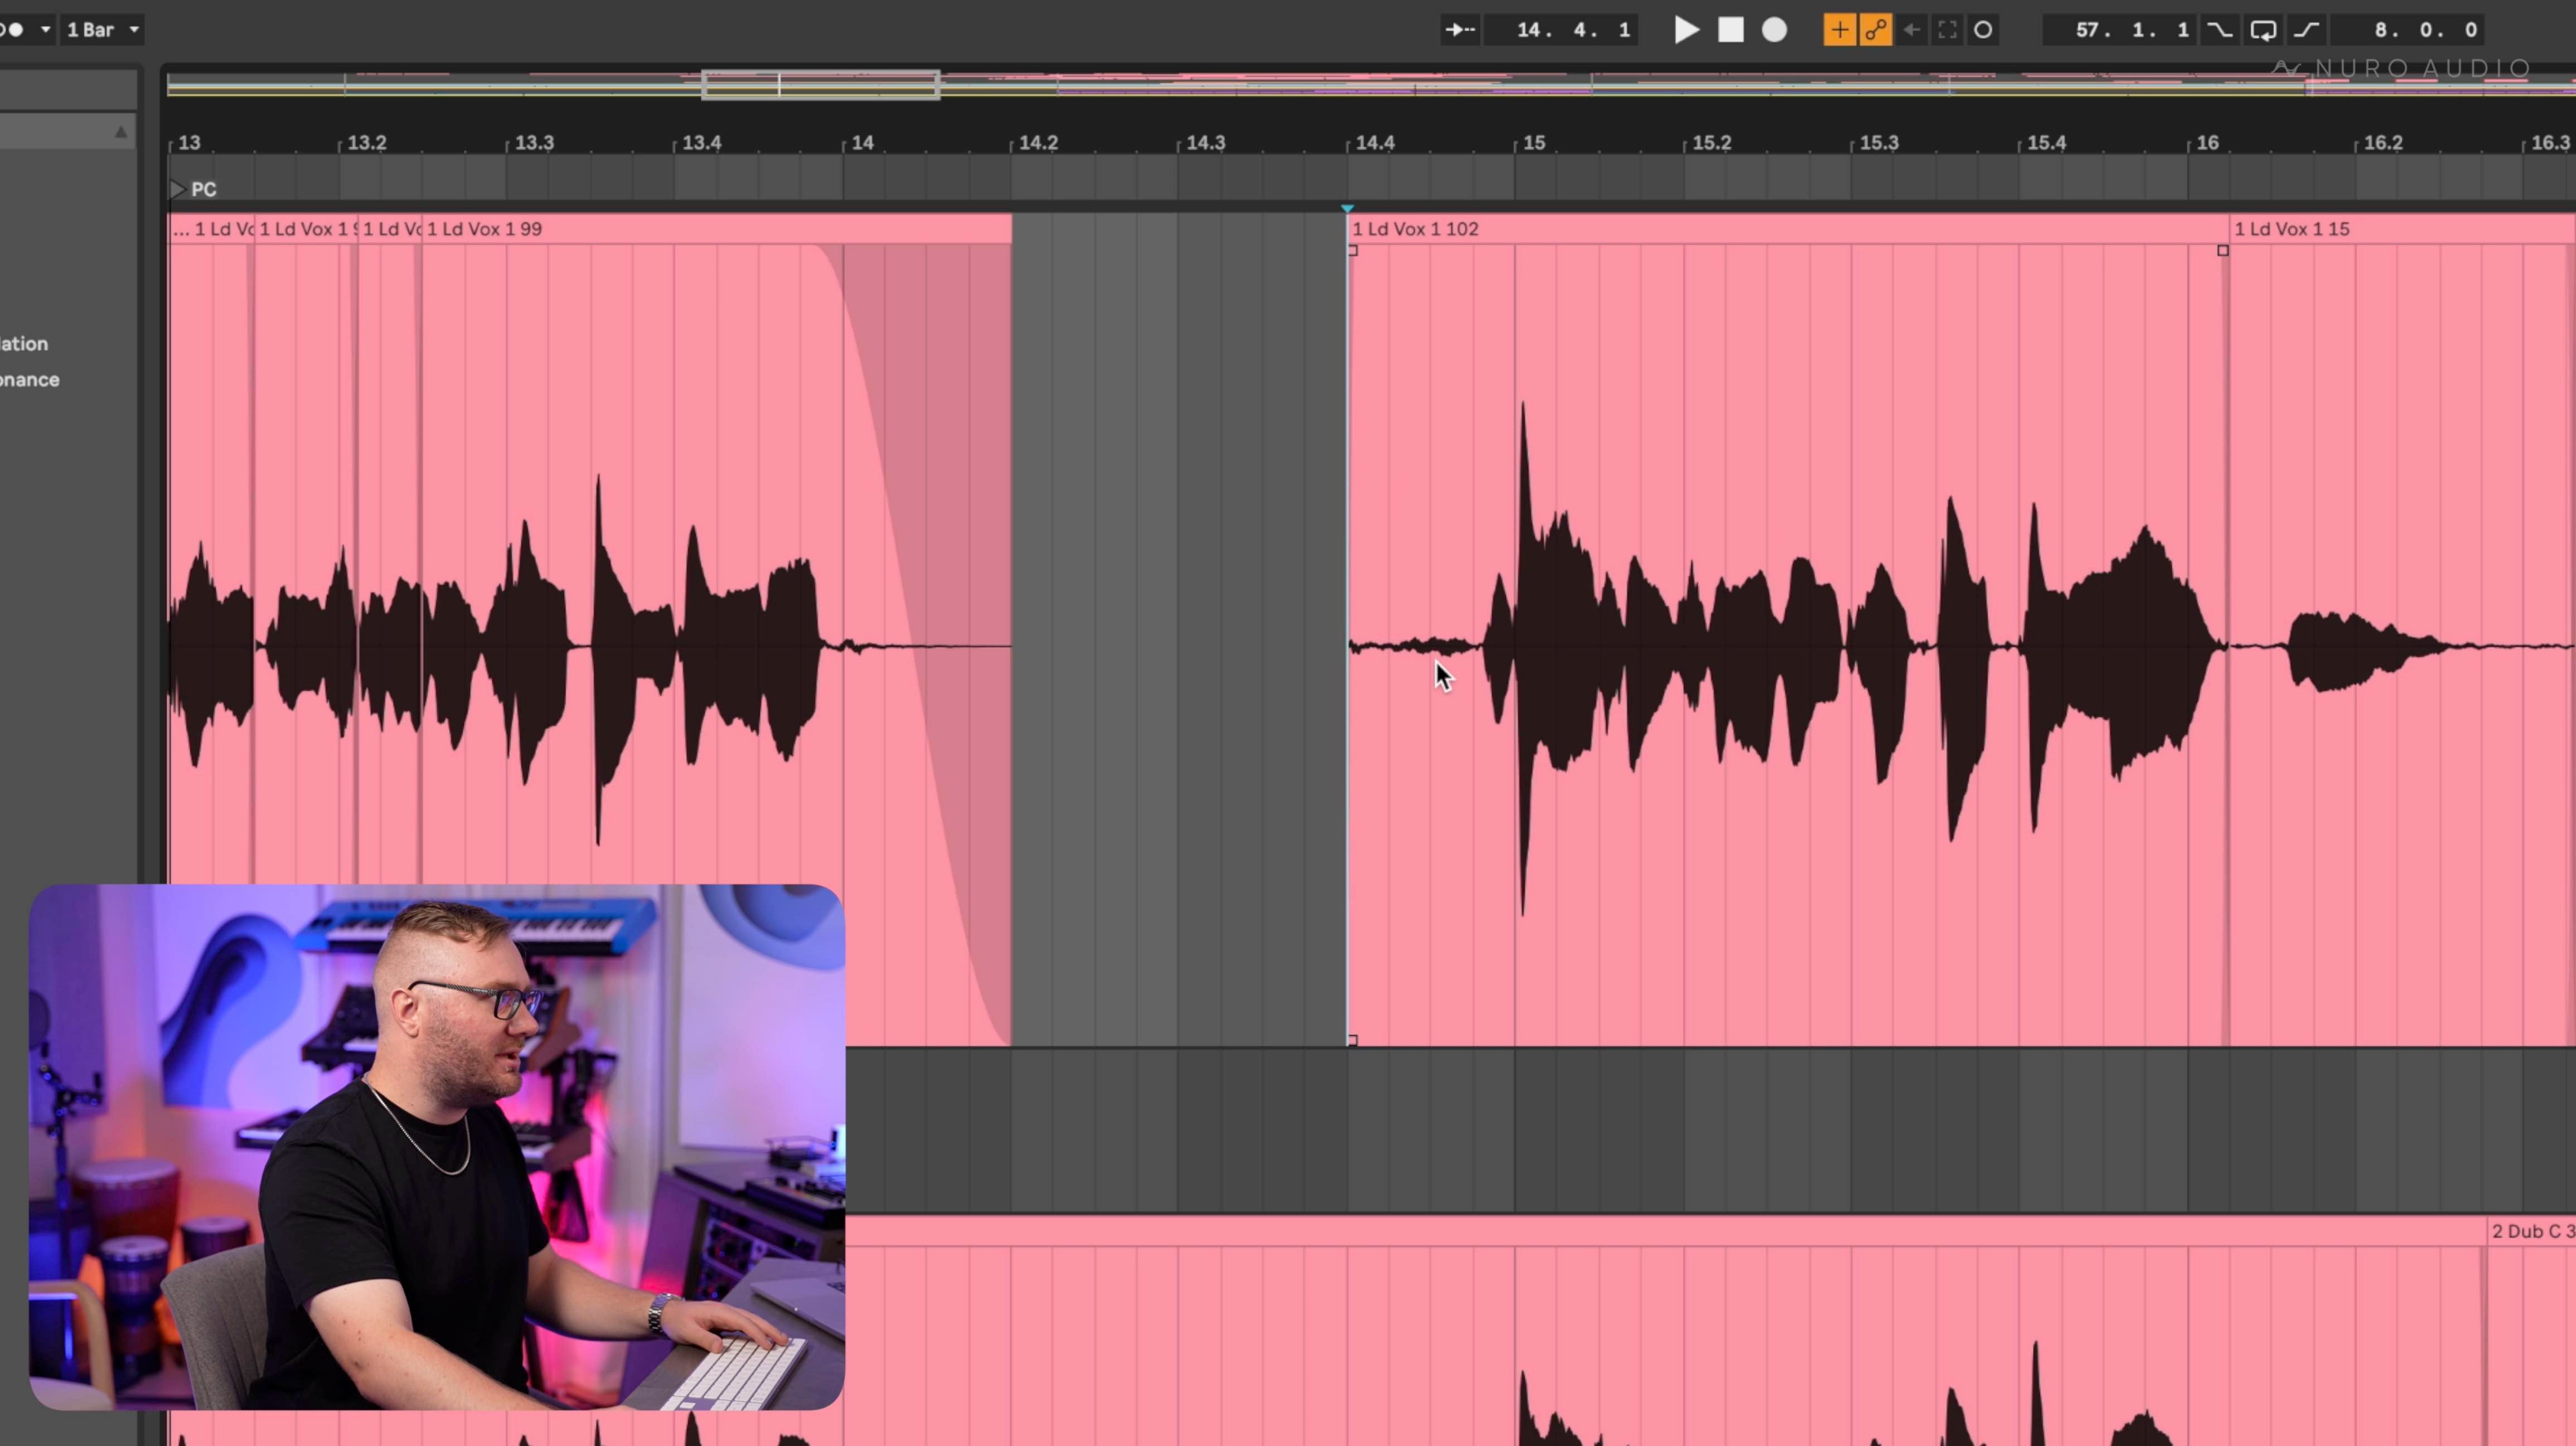2576x1446 pixels.
Task: Click the Stop transport button
Action: (1730, 30)
